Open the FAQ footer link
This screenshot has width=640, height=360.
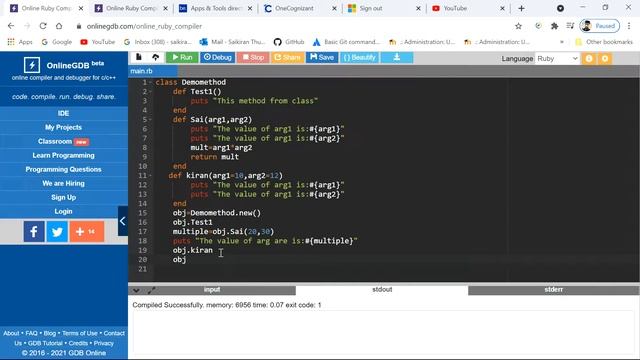(31, 333)
